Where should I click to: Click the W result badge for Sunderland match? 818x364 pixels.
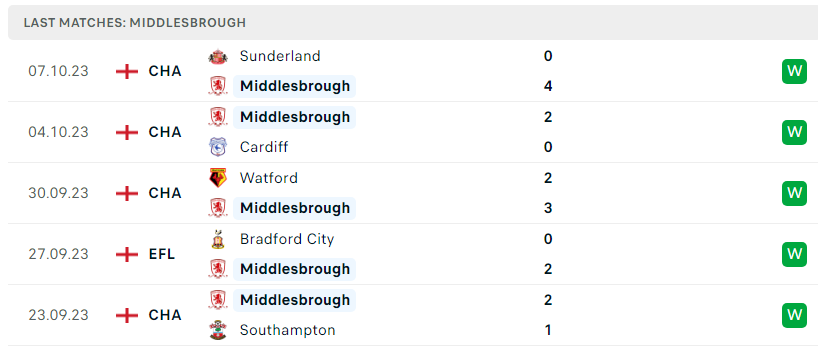(x=794, y=71)
